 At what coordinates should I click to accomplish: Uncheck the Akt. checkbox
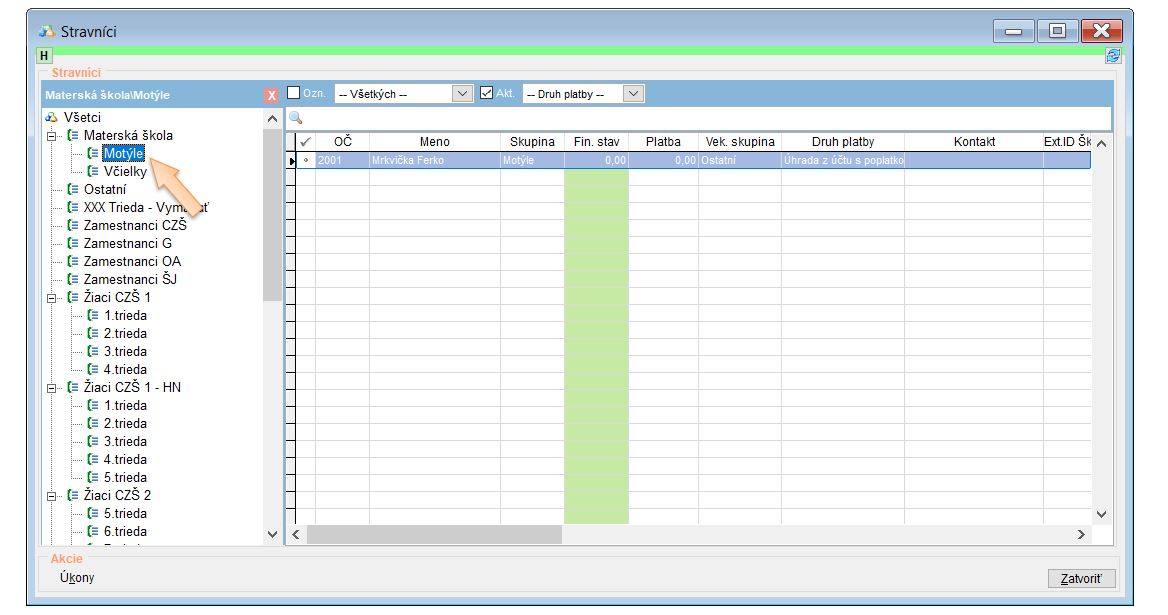pos(487,93)
